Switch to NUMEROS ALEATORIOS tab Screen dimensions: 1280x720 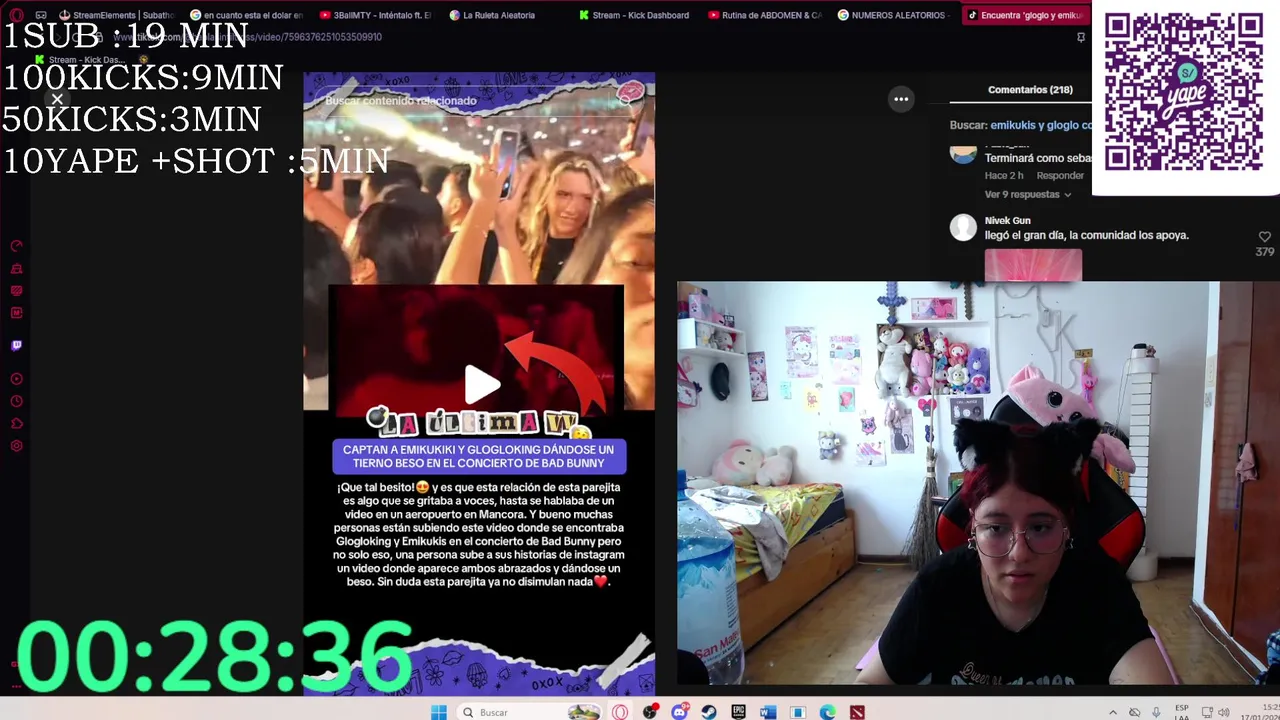(x=893, y=15)
